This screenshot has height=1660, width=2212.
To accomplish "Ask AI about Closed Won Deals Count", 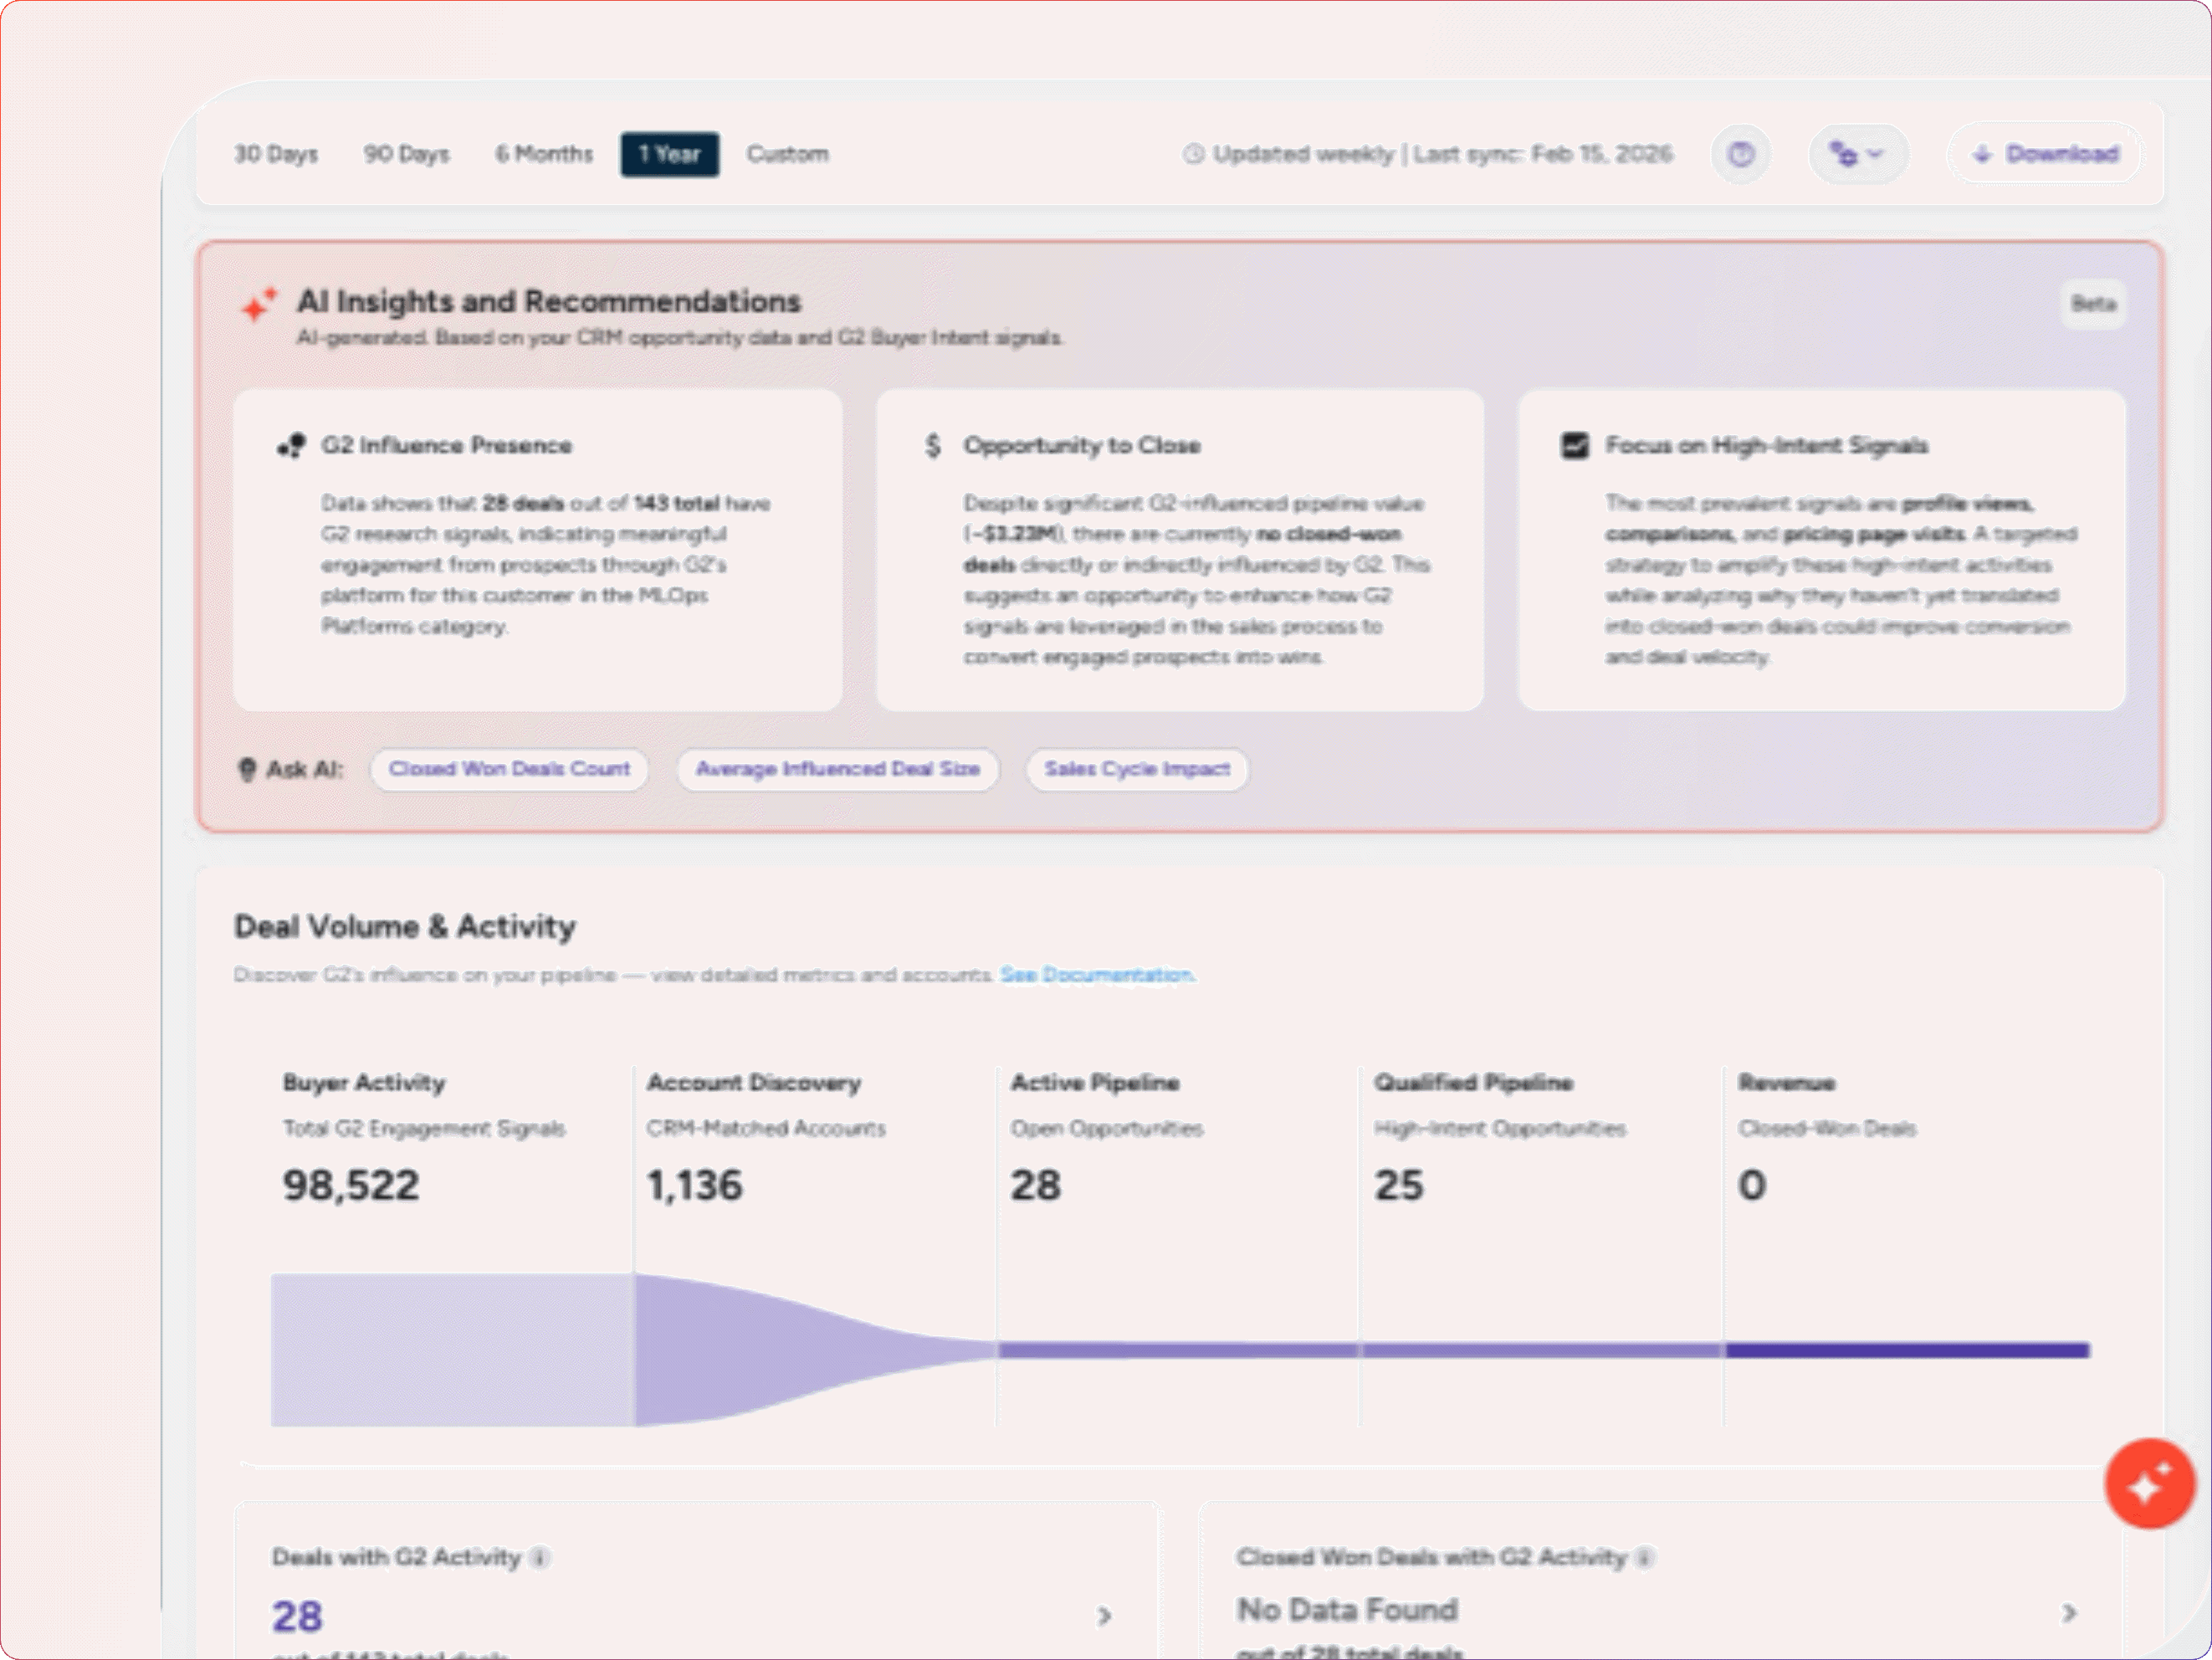I will [x=509, y=769].
